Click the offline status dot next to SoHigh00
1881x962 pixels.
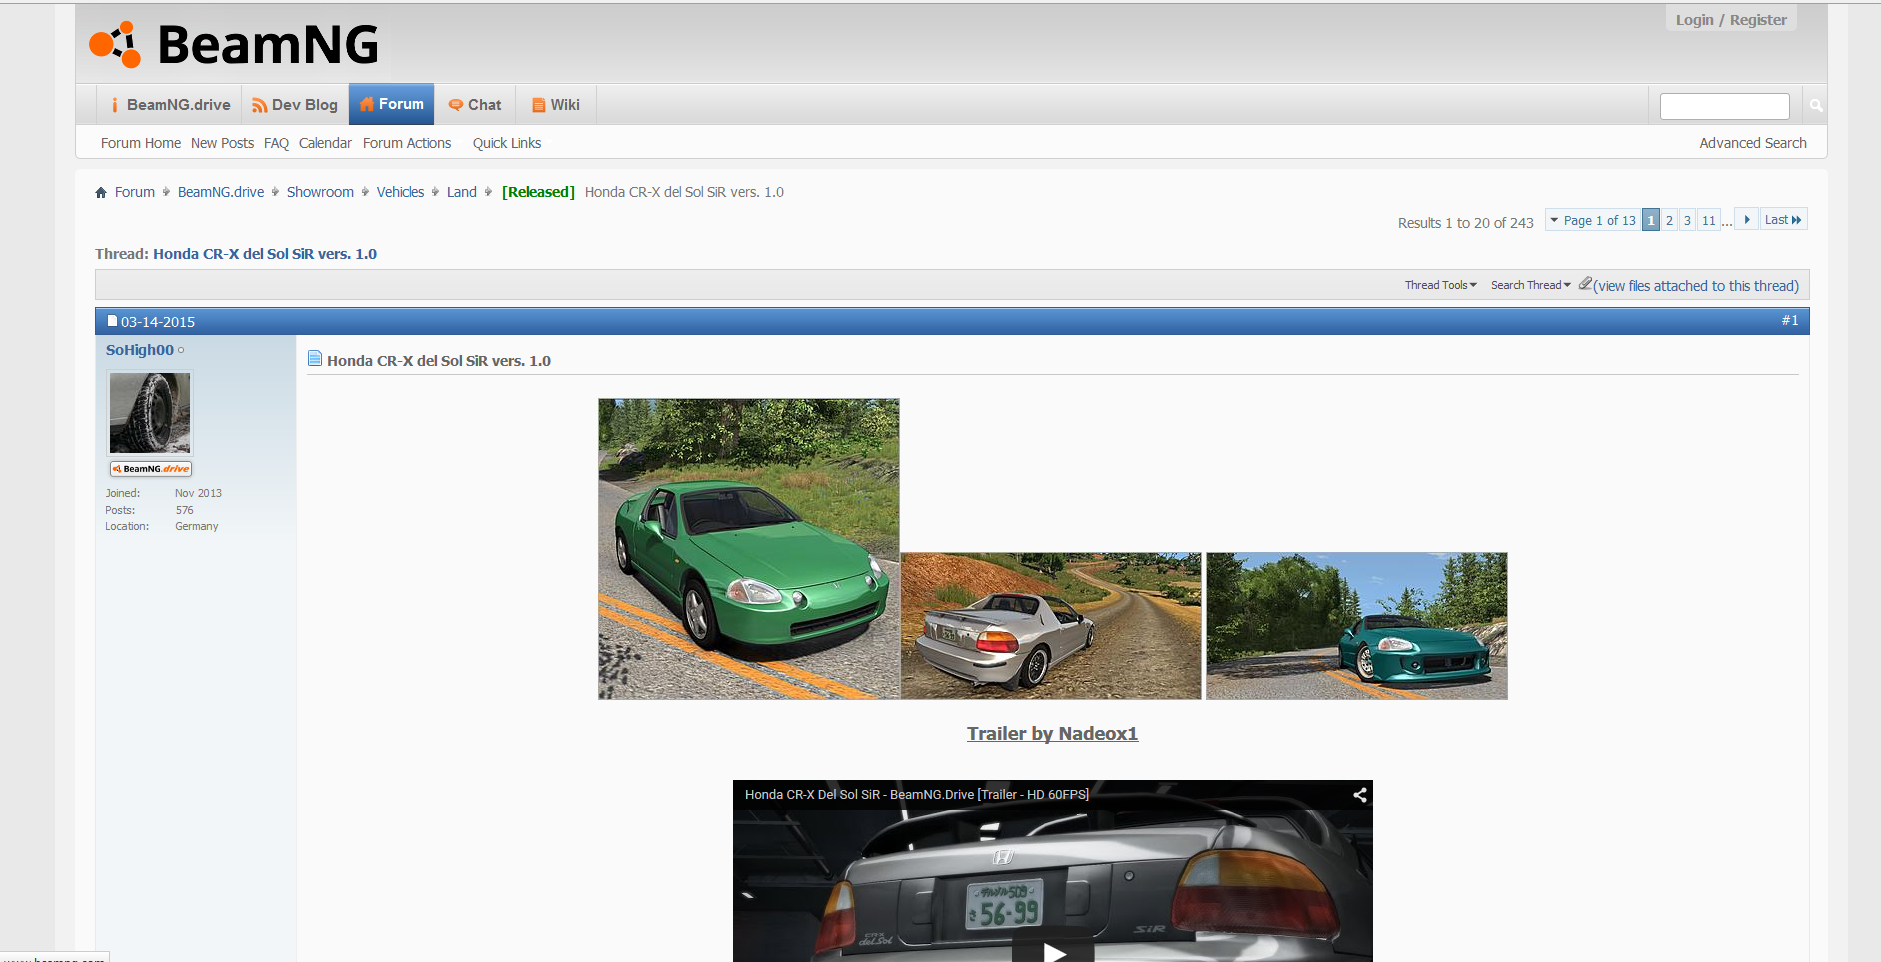pos(181,350)
